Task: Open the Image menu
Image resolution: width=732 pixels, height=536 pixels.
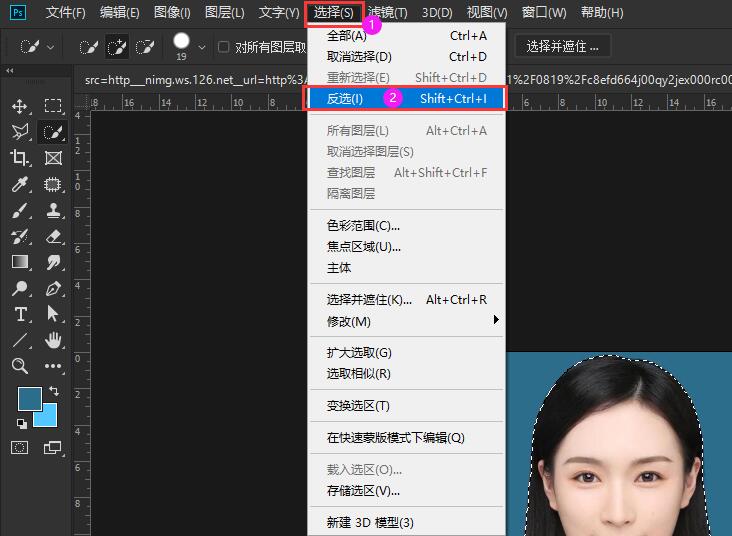Action: point(172,12)
